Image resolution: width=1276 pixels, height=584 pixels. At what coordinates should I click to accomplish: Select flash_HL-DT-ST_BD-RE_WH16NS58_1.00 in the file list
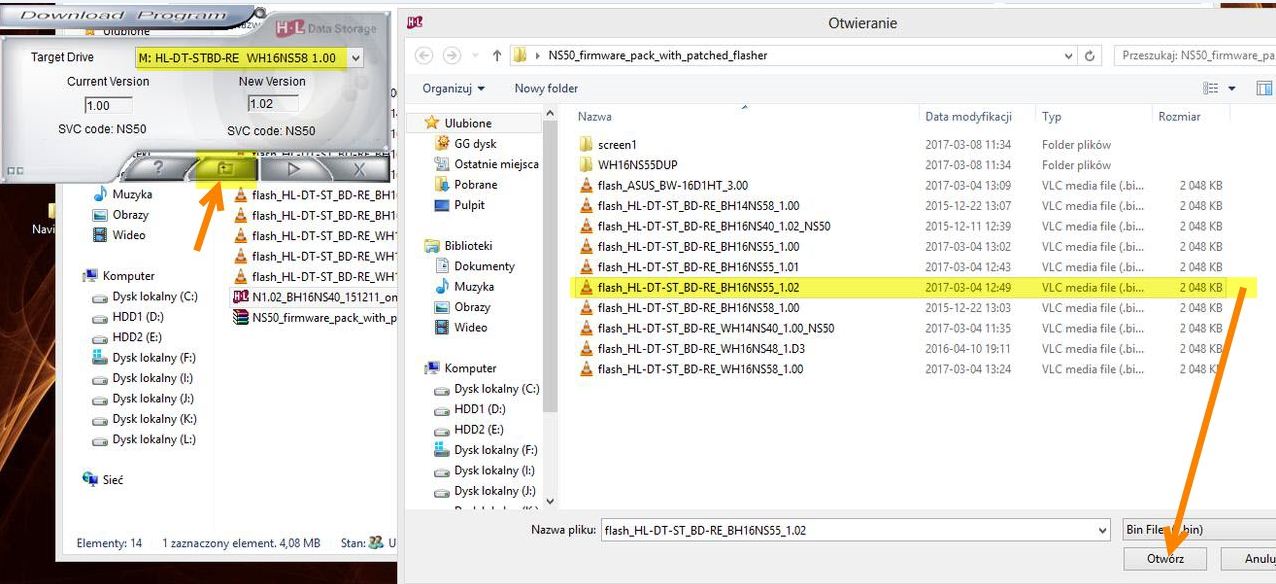pos(900,369)
